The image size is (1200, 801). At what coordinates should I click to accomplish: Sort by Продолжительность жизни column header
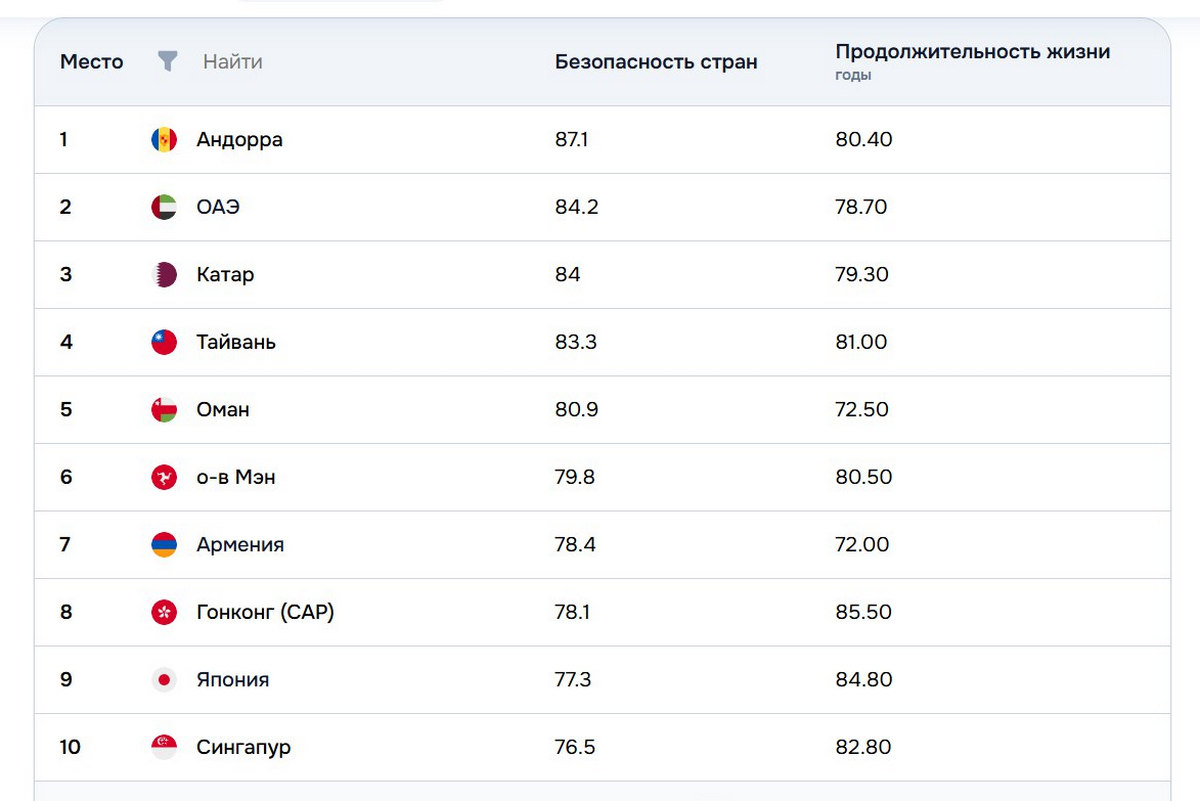[x=973, y=52]
